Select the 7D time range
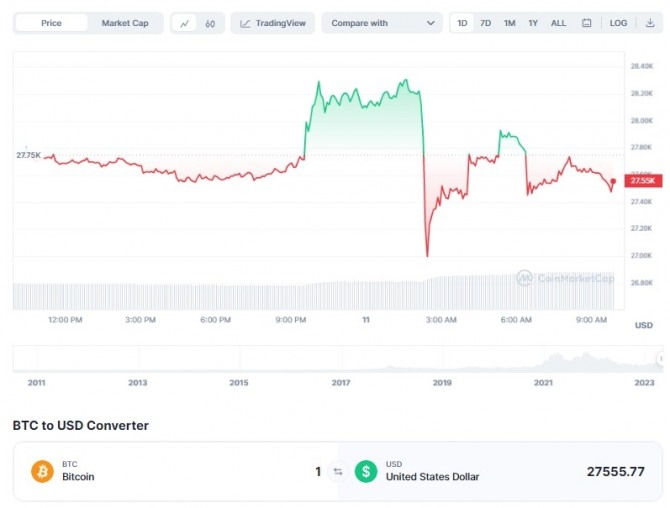This screenshot has height=508, width=670. pos(486,23)
